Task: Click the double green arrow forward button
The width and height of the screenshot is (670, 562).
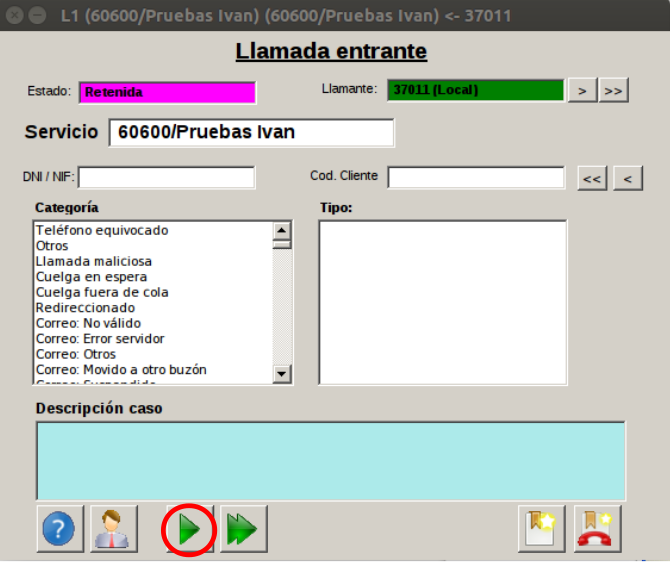Action: pos(244,529)
